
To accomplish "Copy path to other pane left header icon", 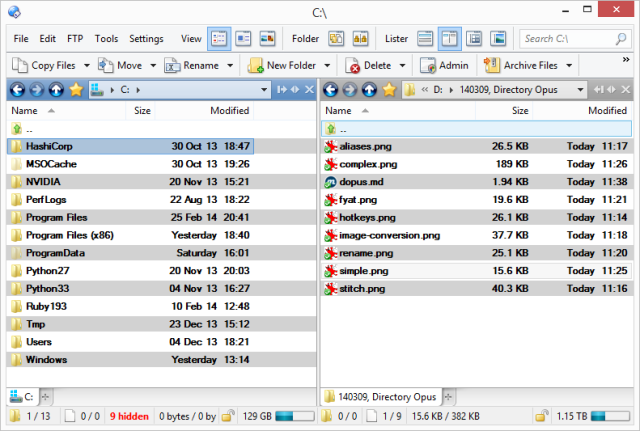I will coord(282,89).
